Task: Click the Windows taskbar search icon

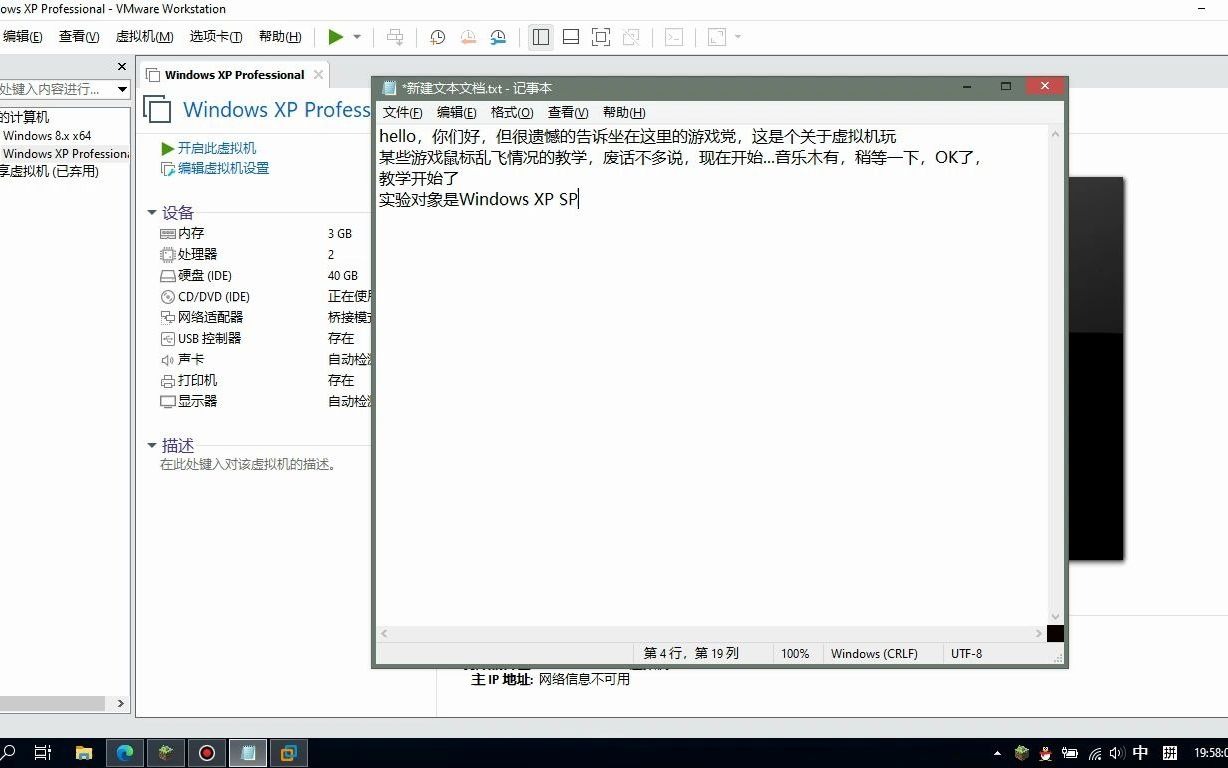Action: click(9, 753)
